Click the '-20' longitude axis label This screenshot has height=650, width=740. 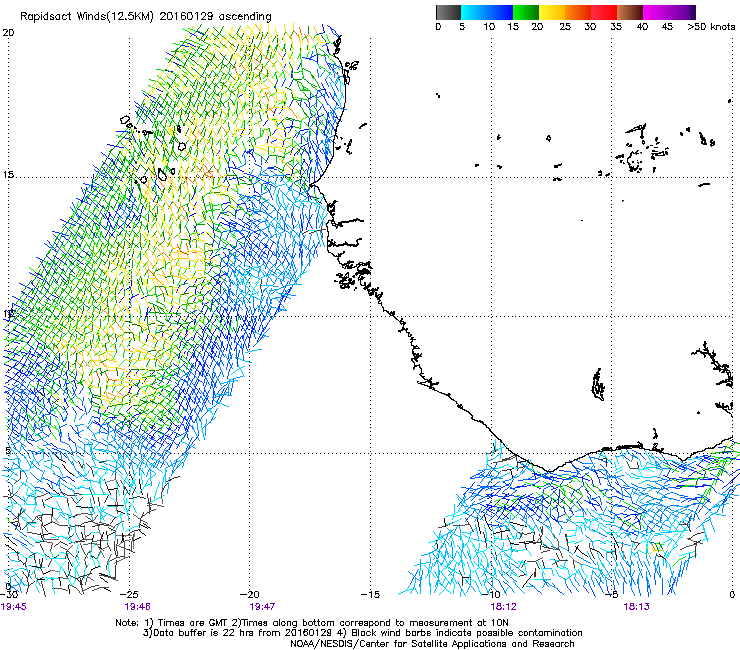250,594
